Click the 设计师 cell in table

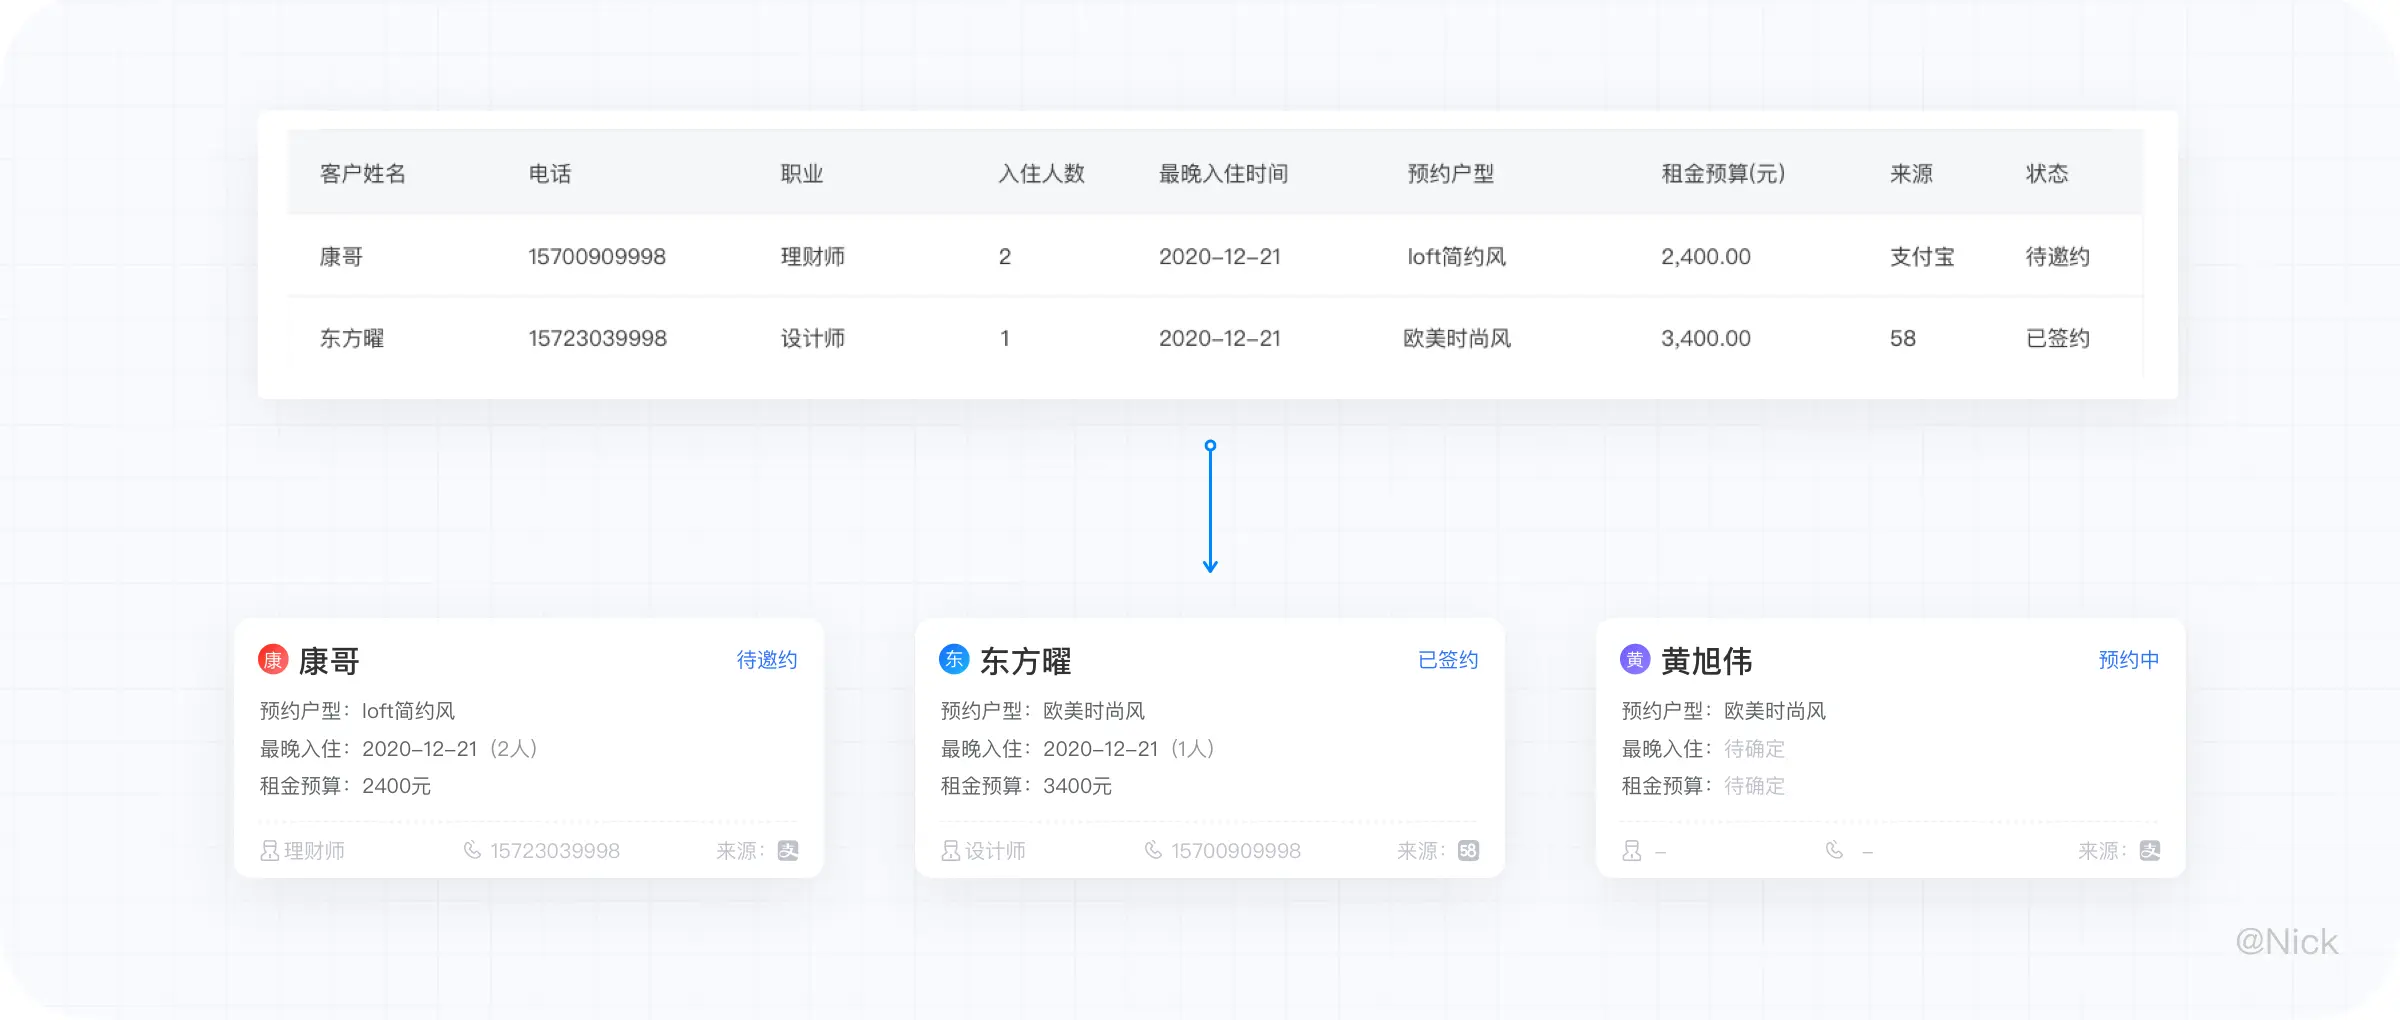coord(813,339)
